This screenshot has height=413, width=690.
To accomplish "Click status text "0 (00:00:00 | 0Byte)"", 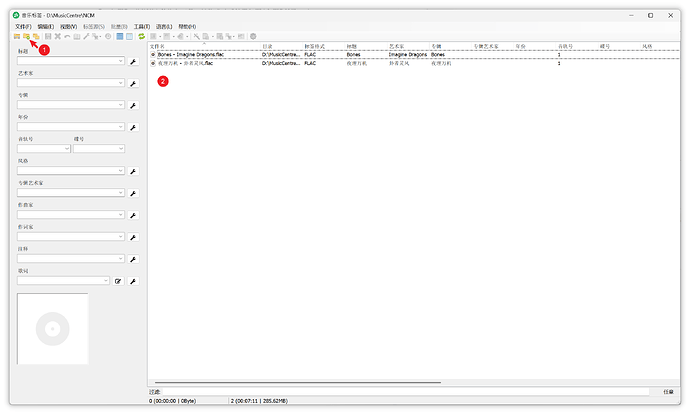I will (x=172, y=401).
